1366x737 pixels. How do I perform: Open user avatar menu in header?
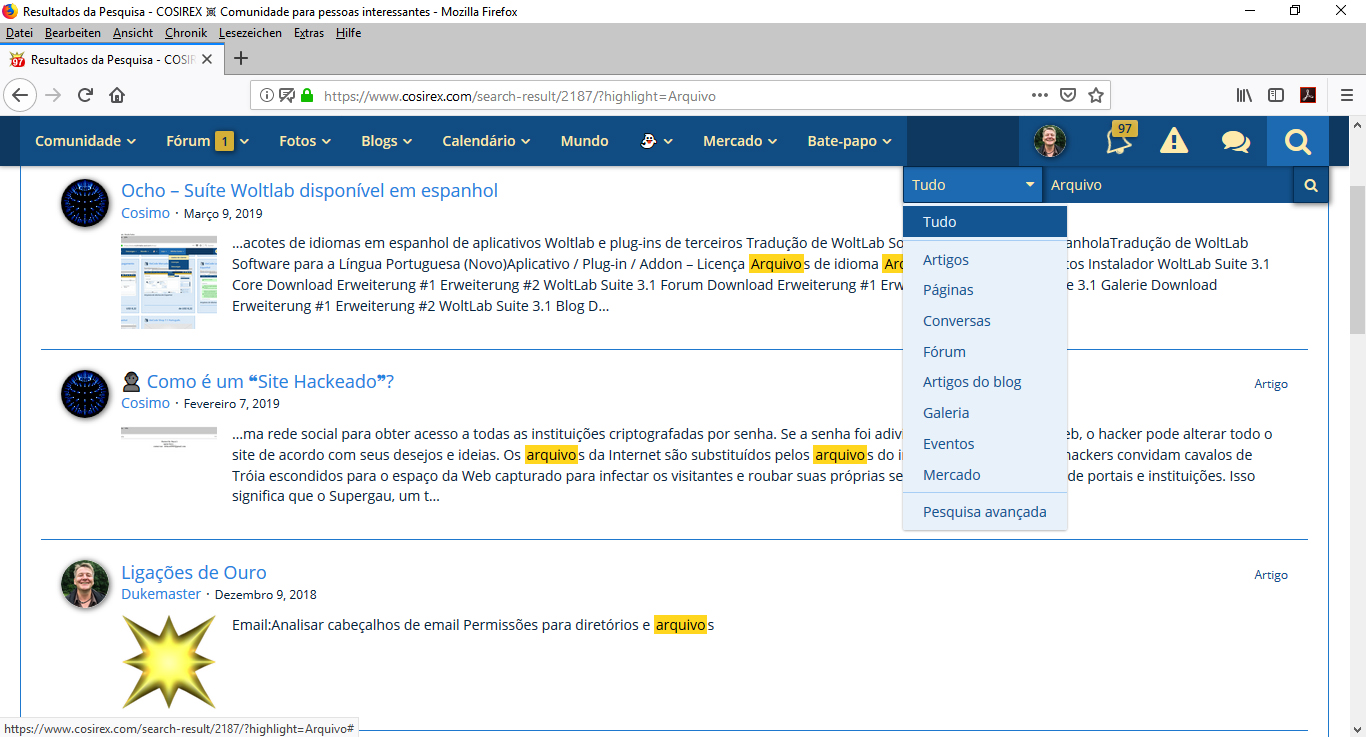[x=1050, y=141]
